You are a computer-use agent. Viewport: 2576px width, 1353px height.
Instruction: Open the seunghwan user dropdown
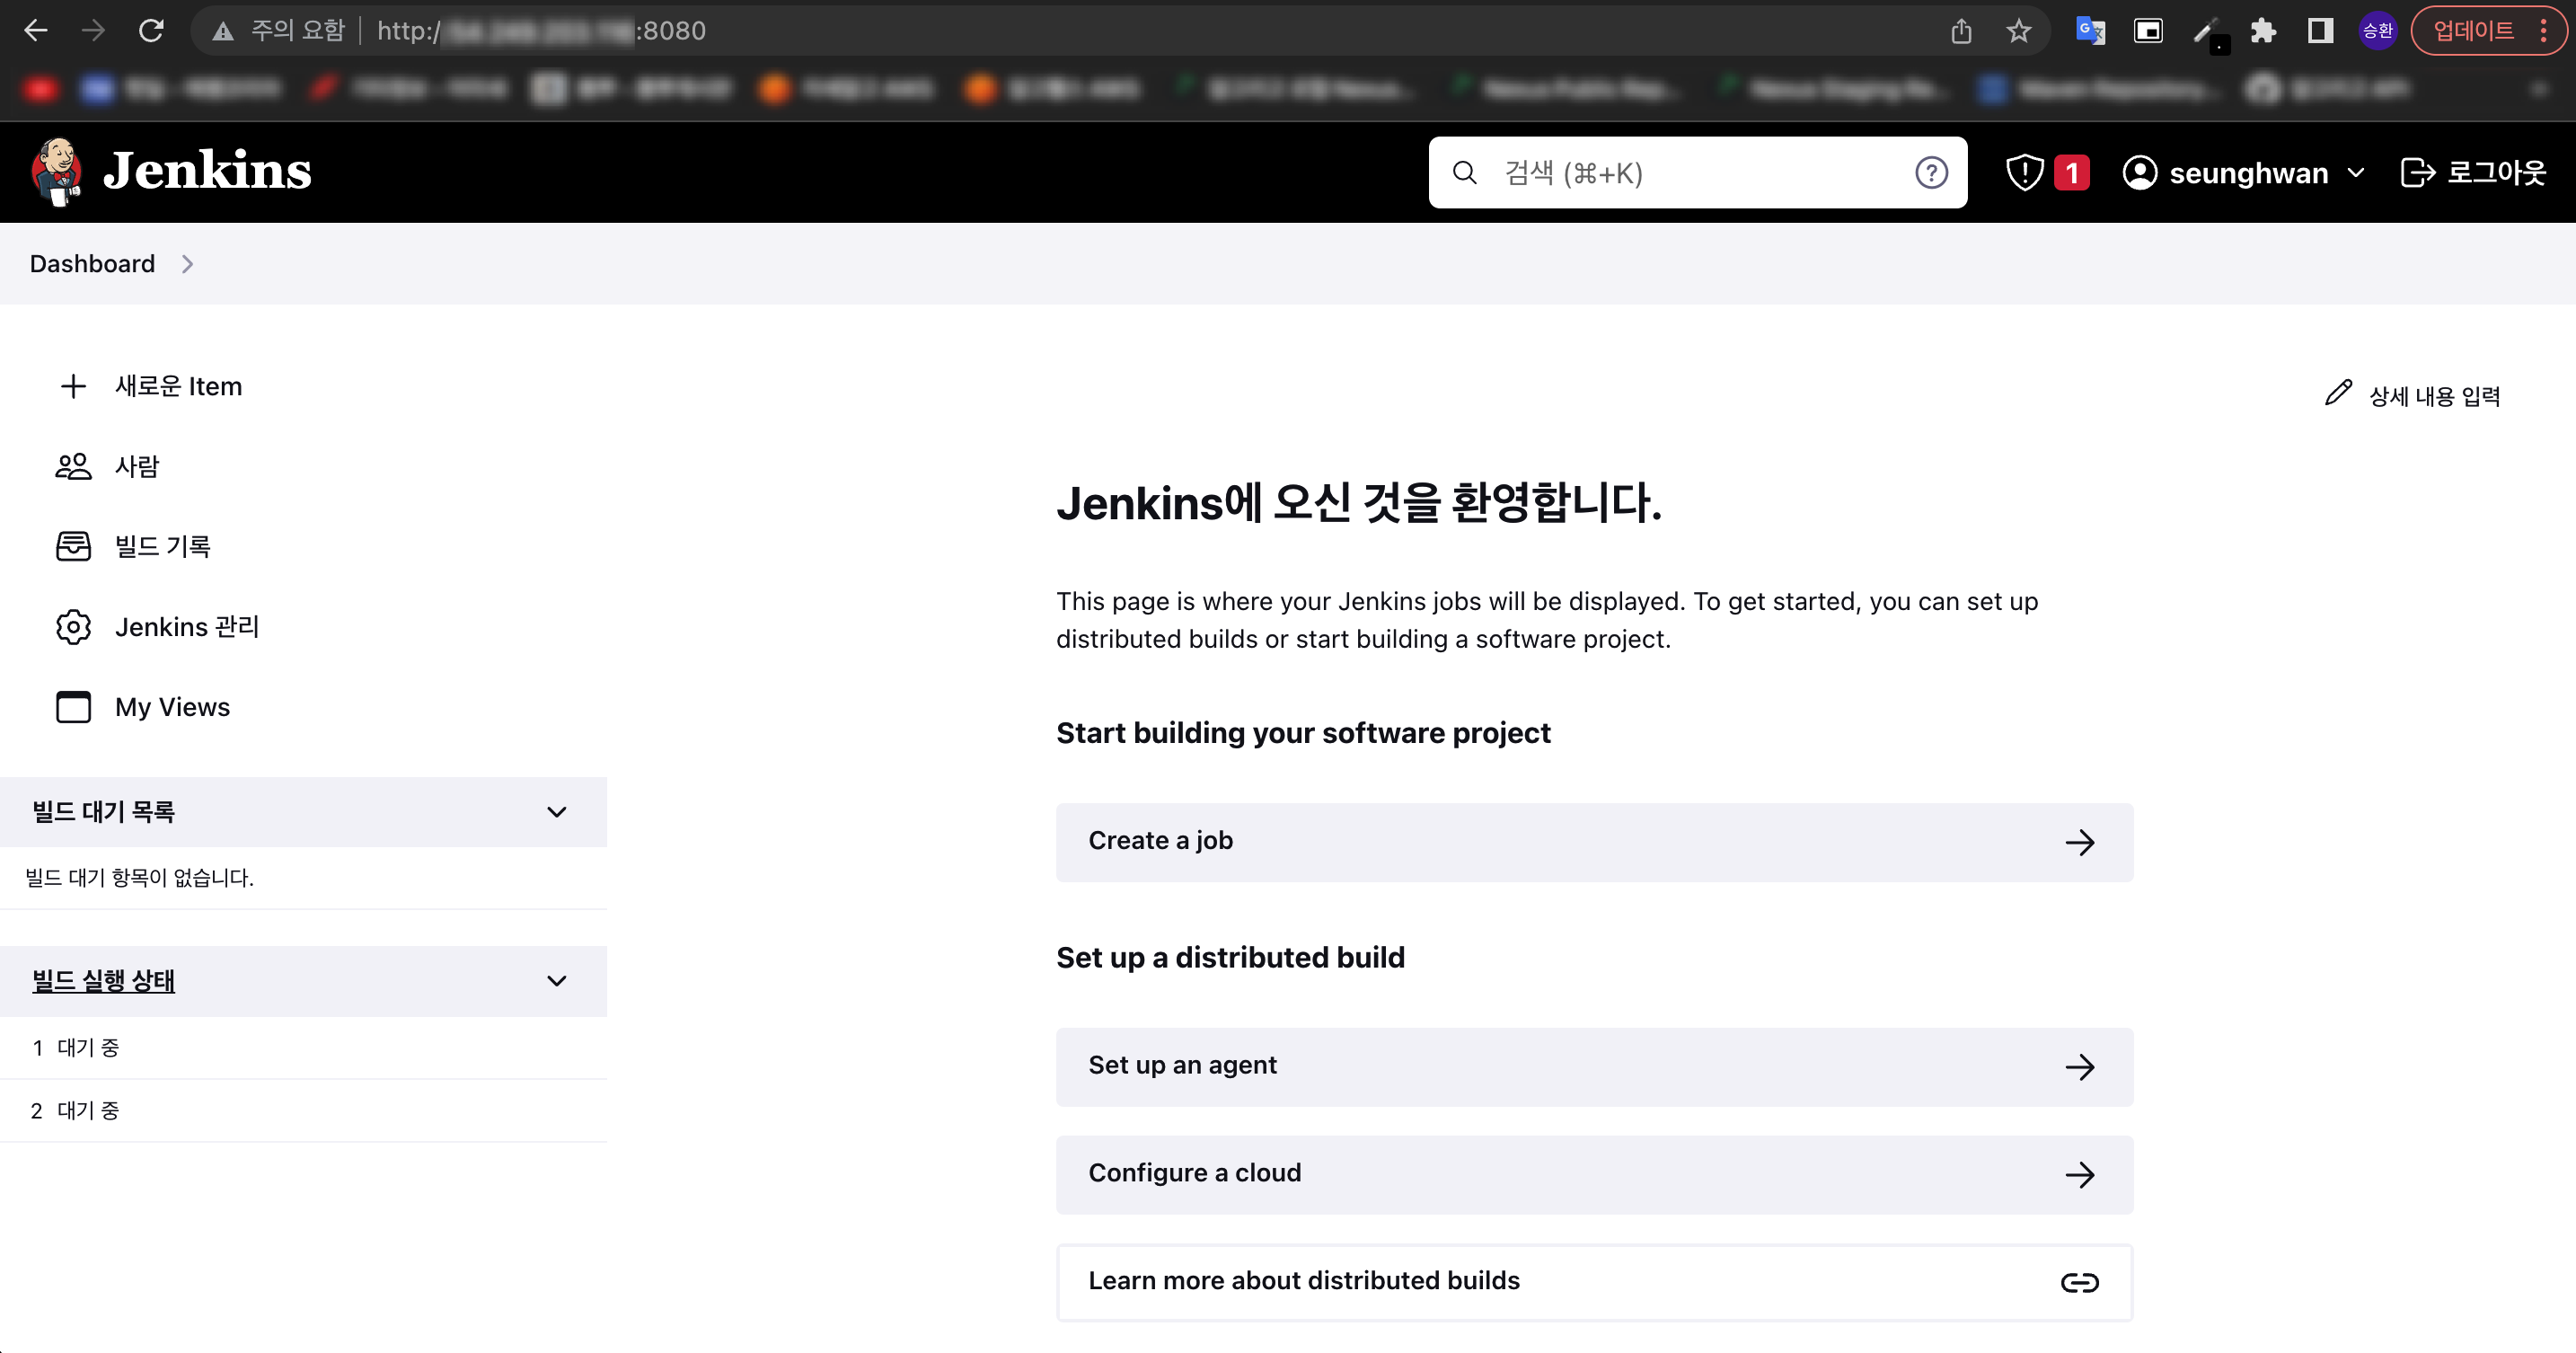point(2355,173)
